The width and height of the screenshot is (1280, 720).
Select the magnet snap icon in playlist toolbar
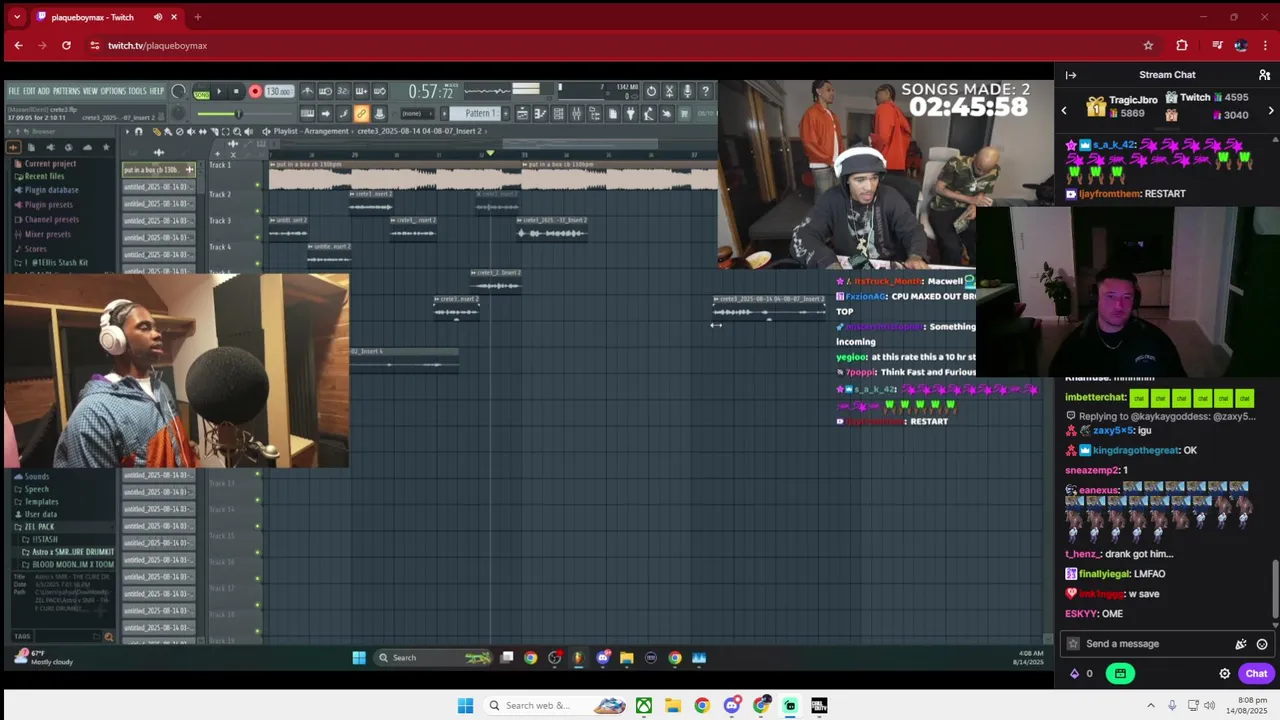(x=138, y=132)
